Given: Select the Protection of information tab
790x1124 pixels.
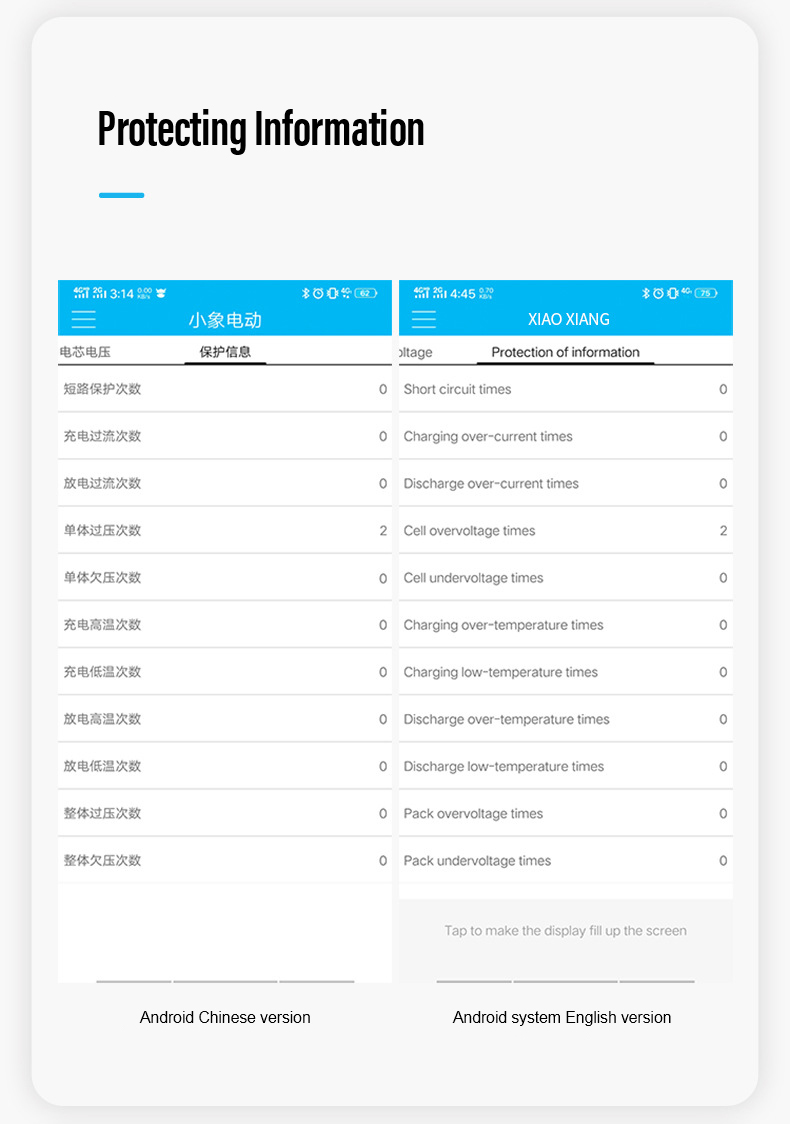Looking at the screenshot, I should pos(565,352).
